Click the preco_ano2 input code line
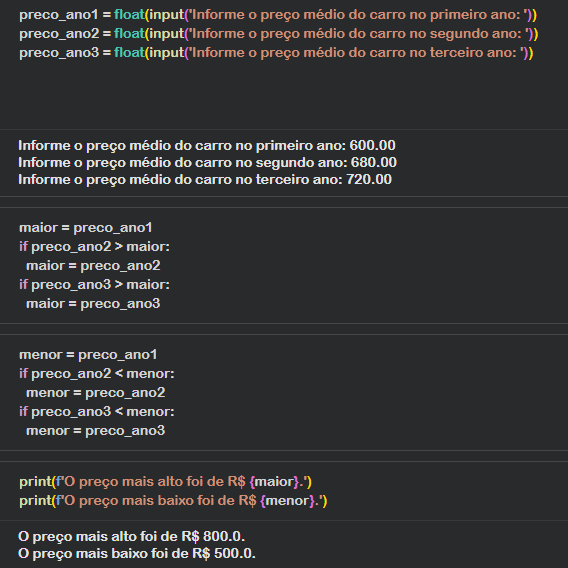The width and height of the screenshot is (568, 568). click(279, 34)
